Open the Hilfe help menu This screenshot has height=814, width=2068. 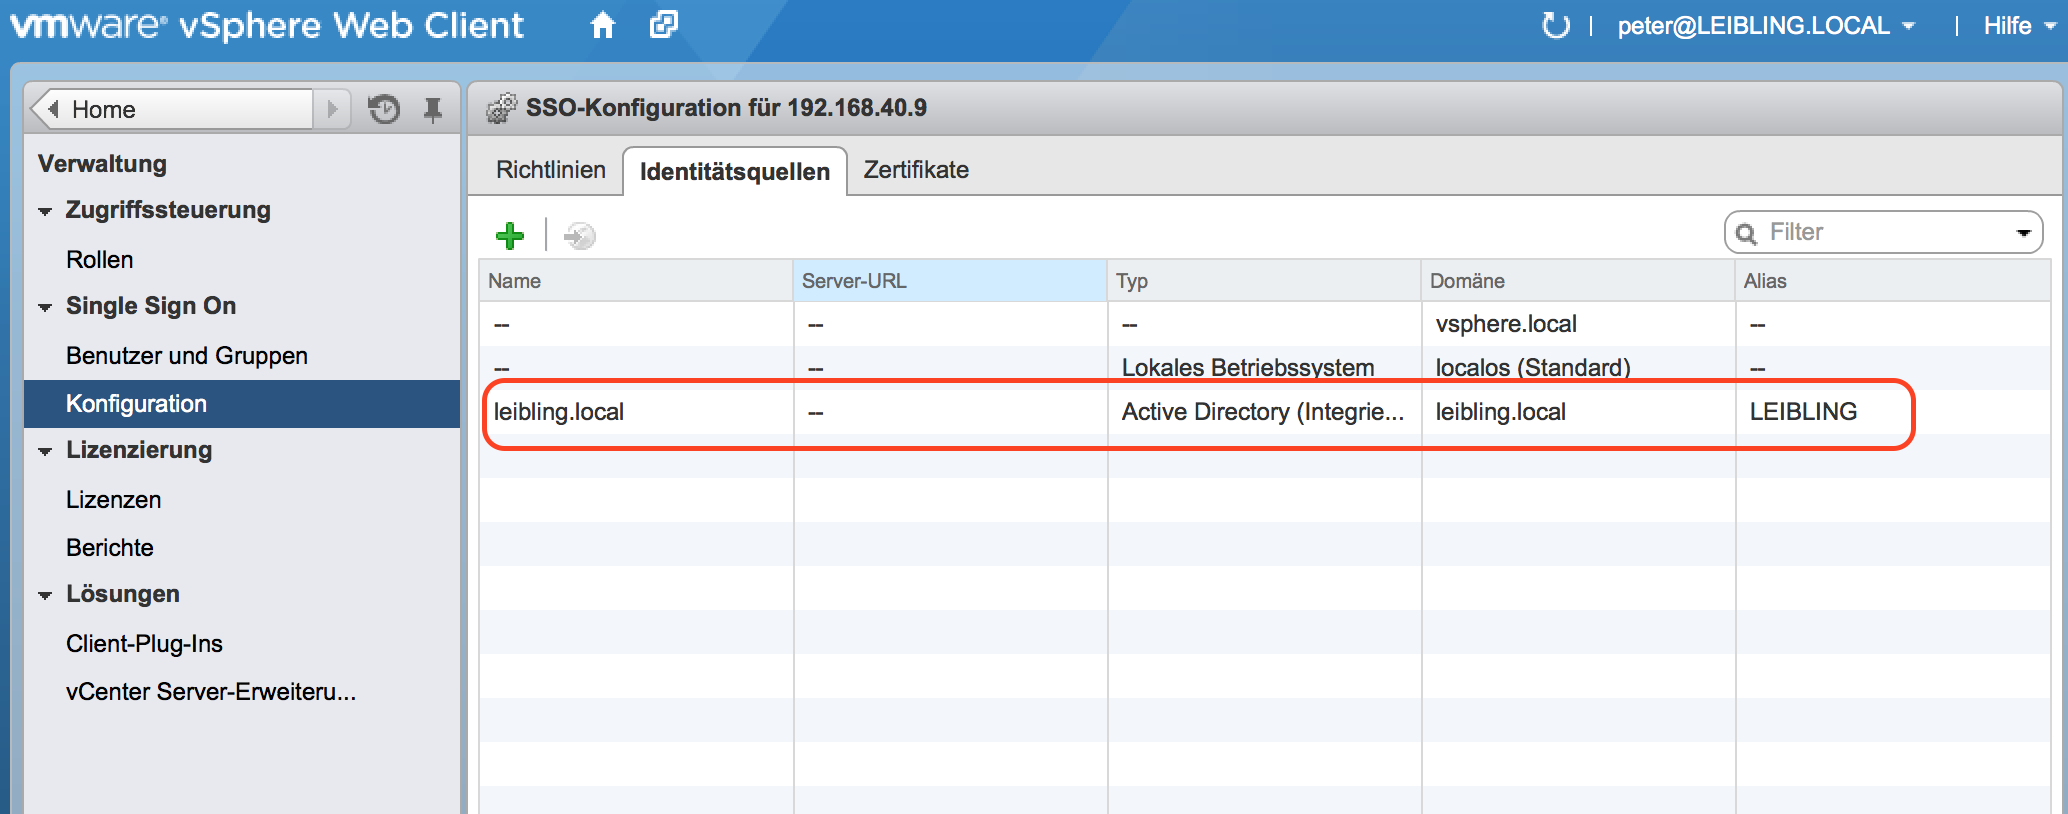[2018, 26]
